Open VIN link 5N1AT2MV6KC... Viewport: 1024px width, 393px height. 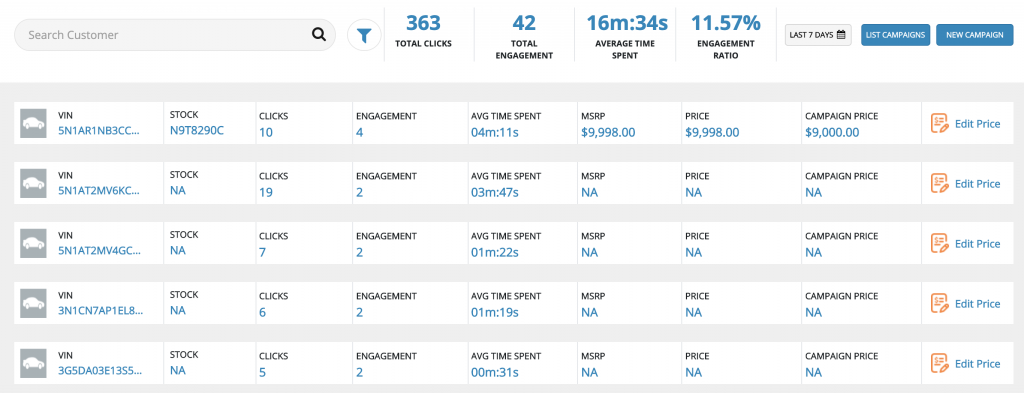coord(100,191)
